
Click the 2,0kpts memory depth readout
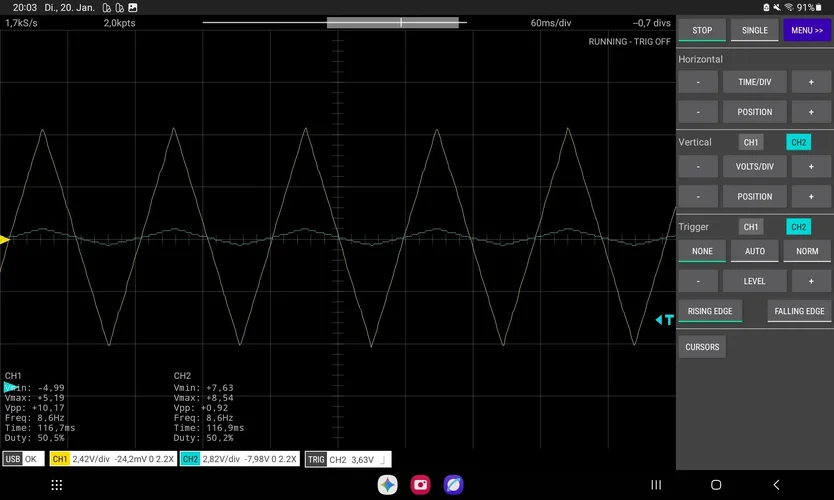119,23
